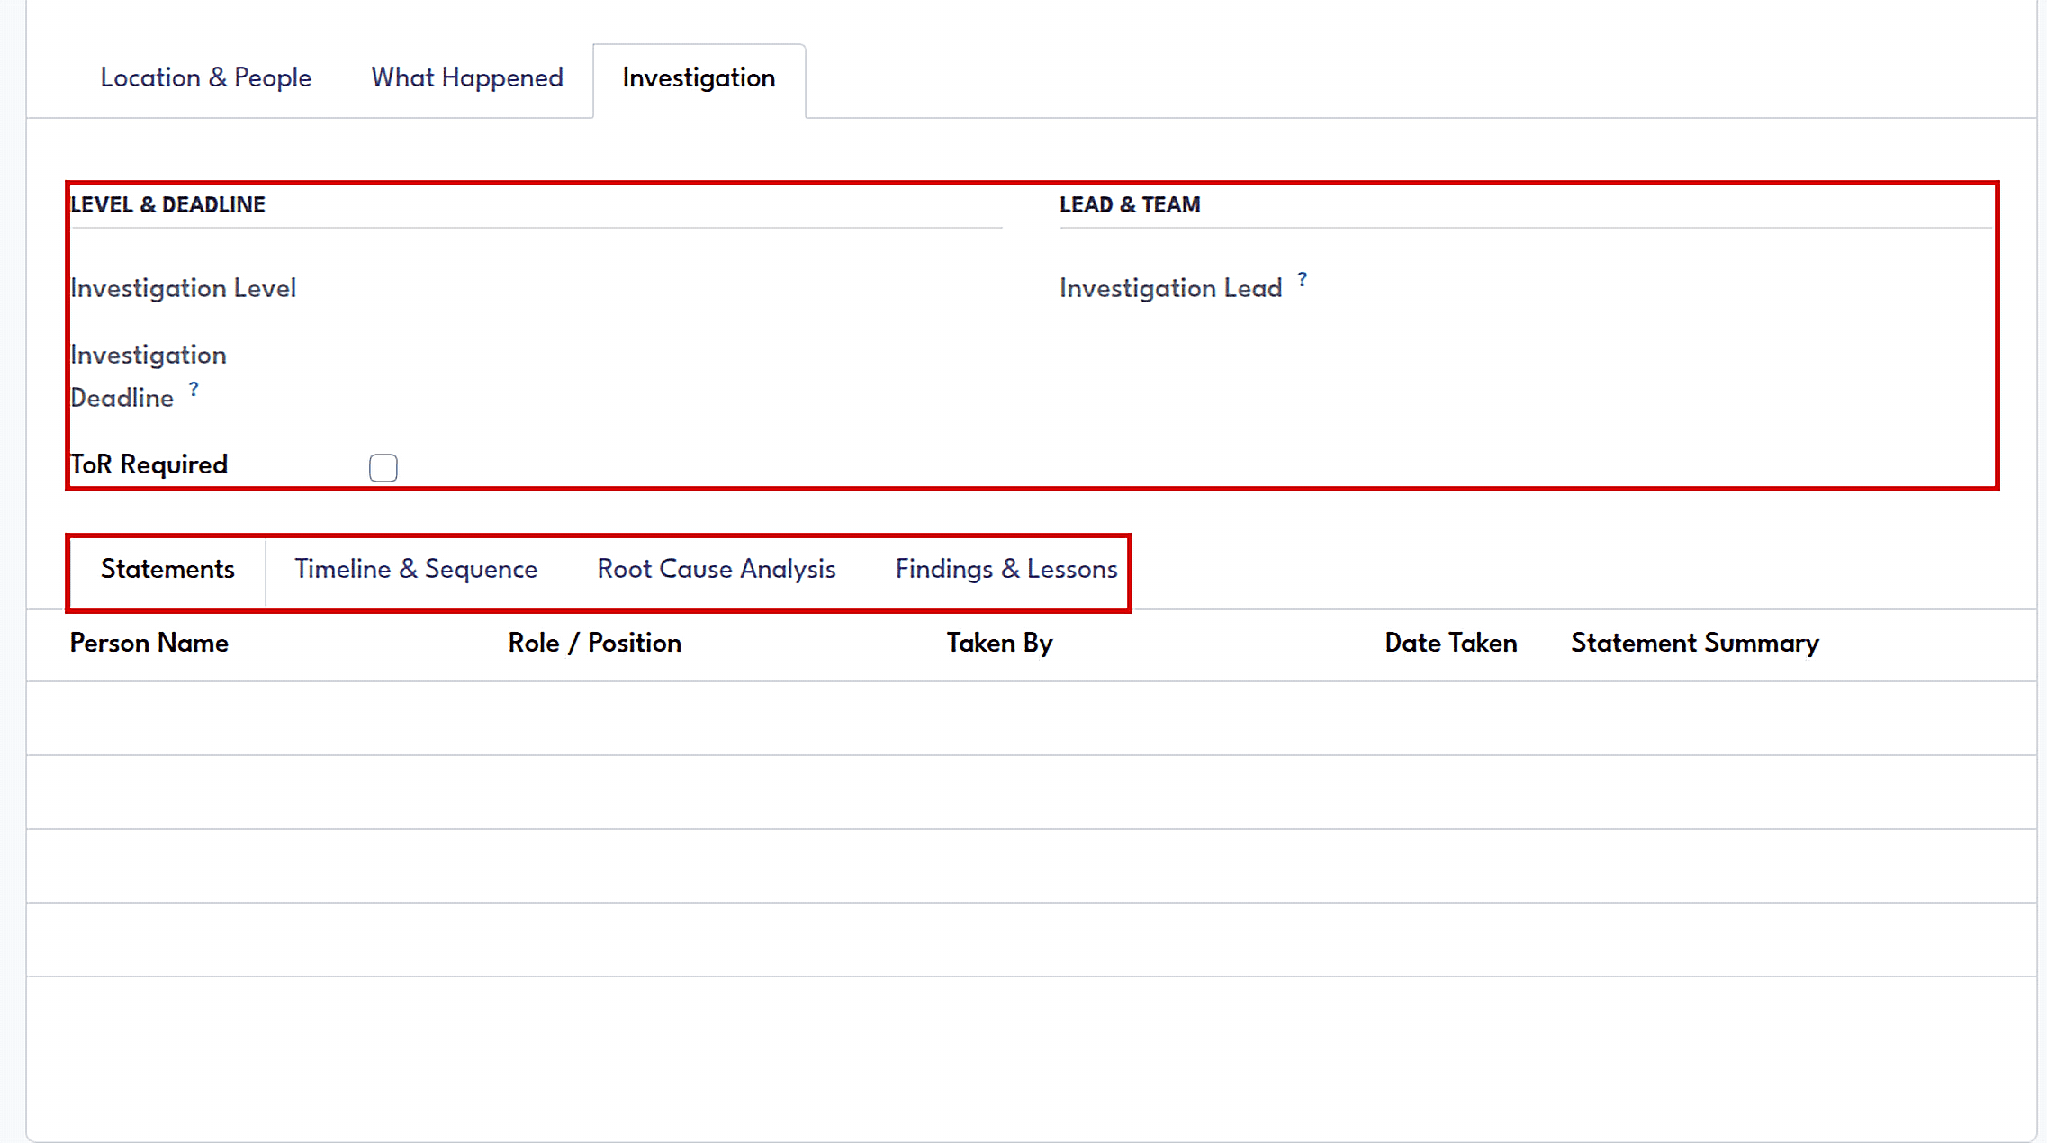
Task: Click the Investigation Level field label
Action: click(183, 288)
